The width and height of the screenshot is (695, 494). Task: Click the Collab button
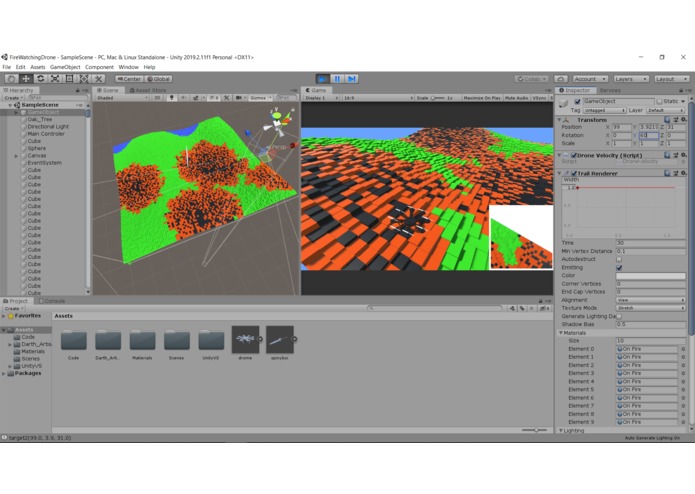pyautogui.click(x=531, y=79)
